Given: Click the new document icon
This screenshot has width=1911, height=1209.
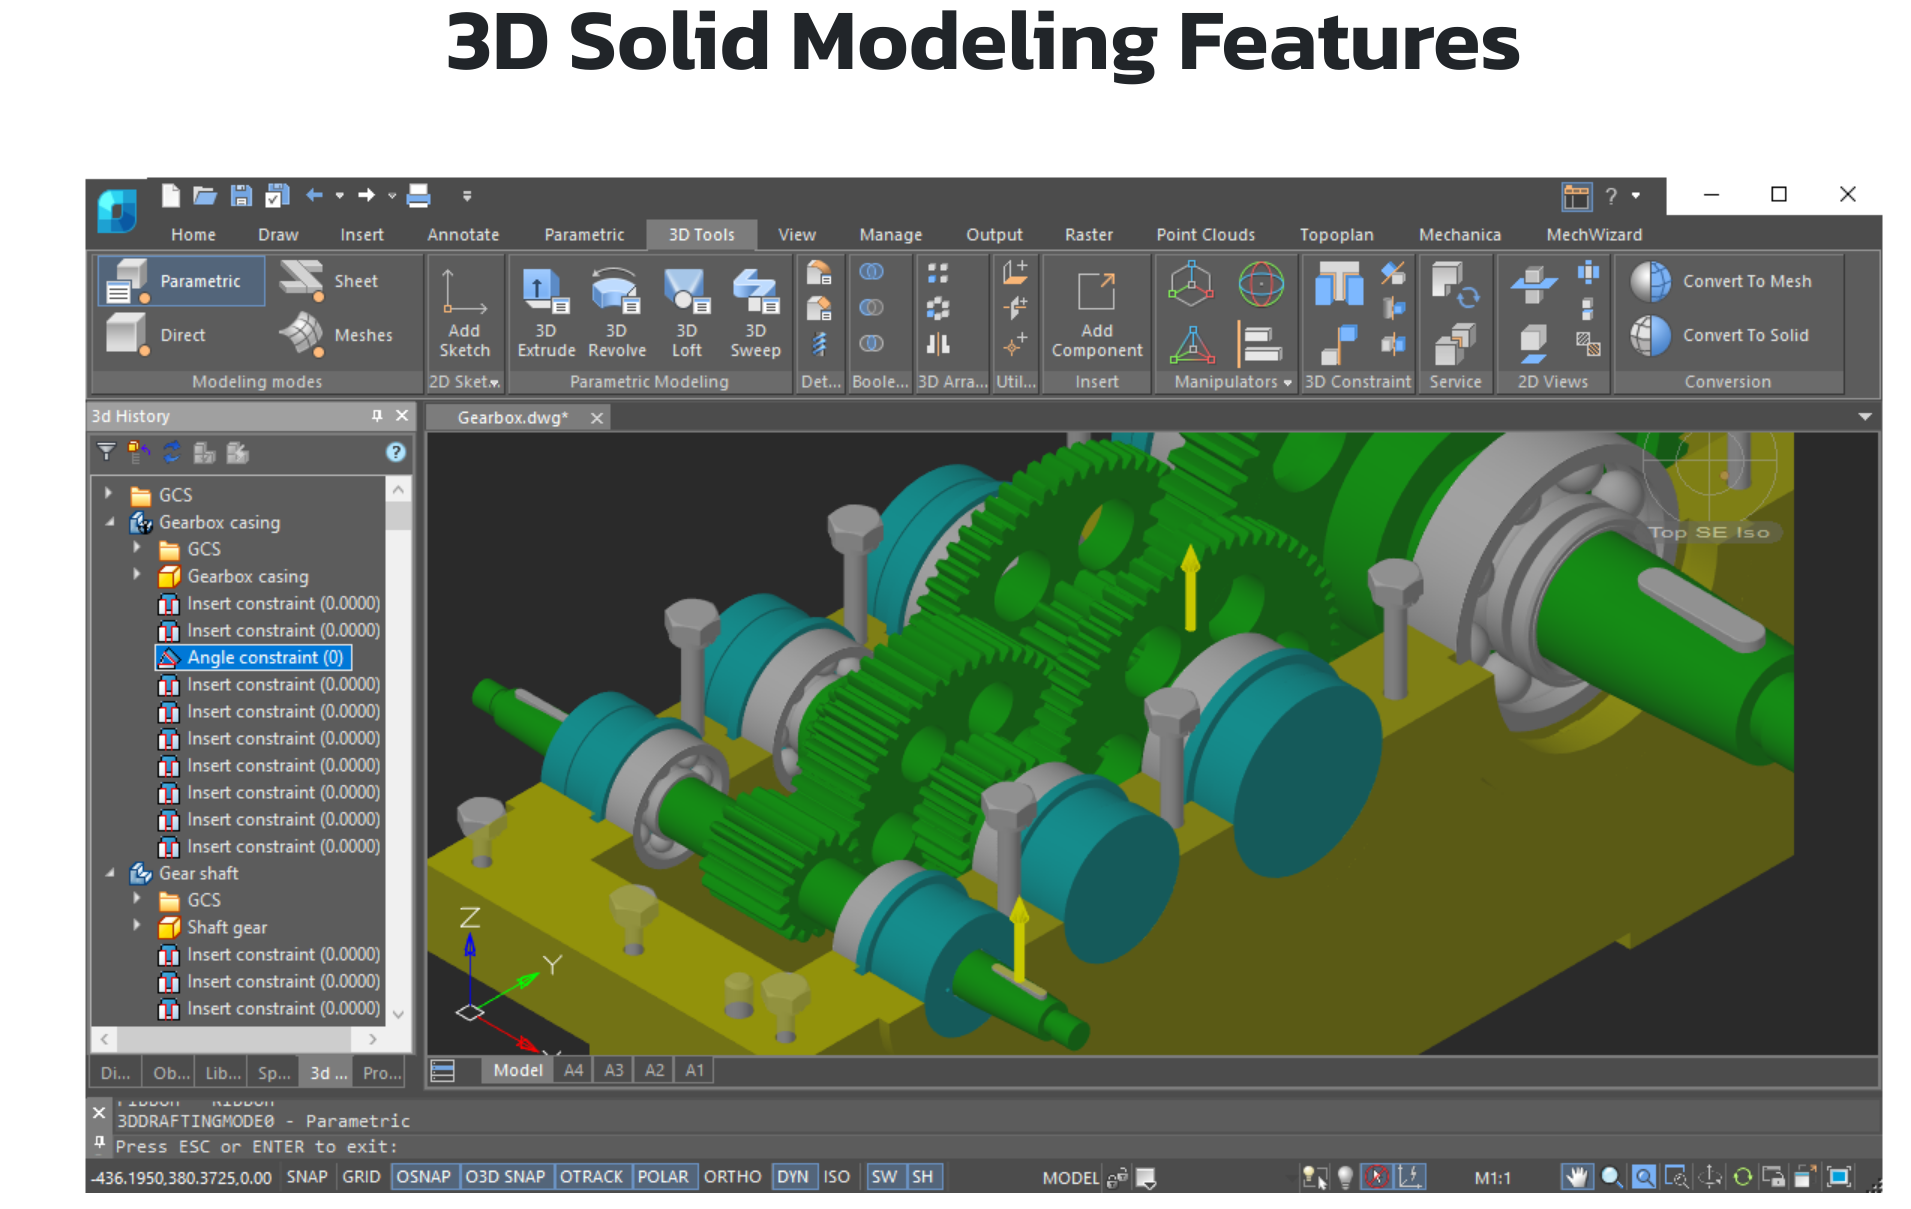Looking at the screenshot, I should click(x=170, y=195).
